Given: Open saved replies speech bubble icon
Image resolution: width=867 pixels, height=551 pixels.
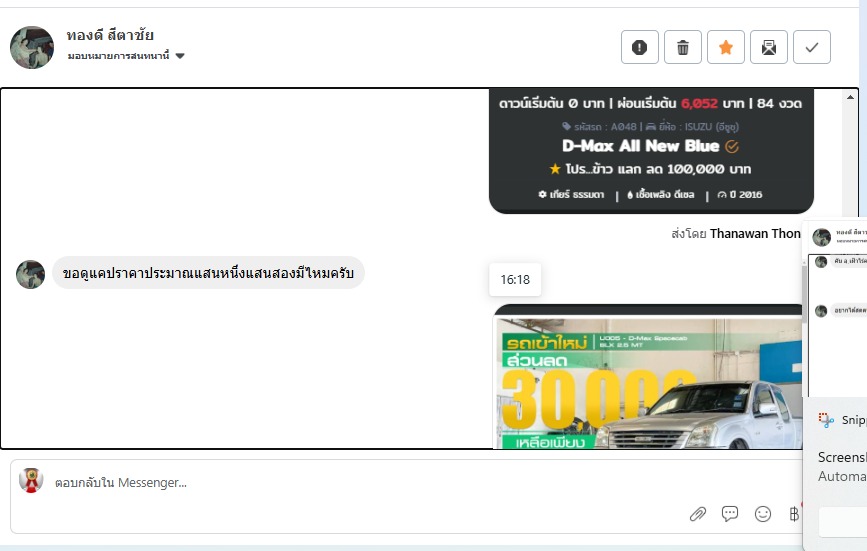Looking at the screenshot, I should point(730,514).
